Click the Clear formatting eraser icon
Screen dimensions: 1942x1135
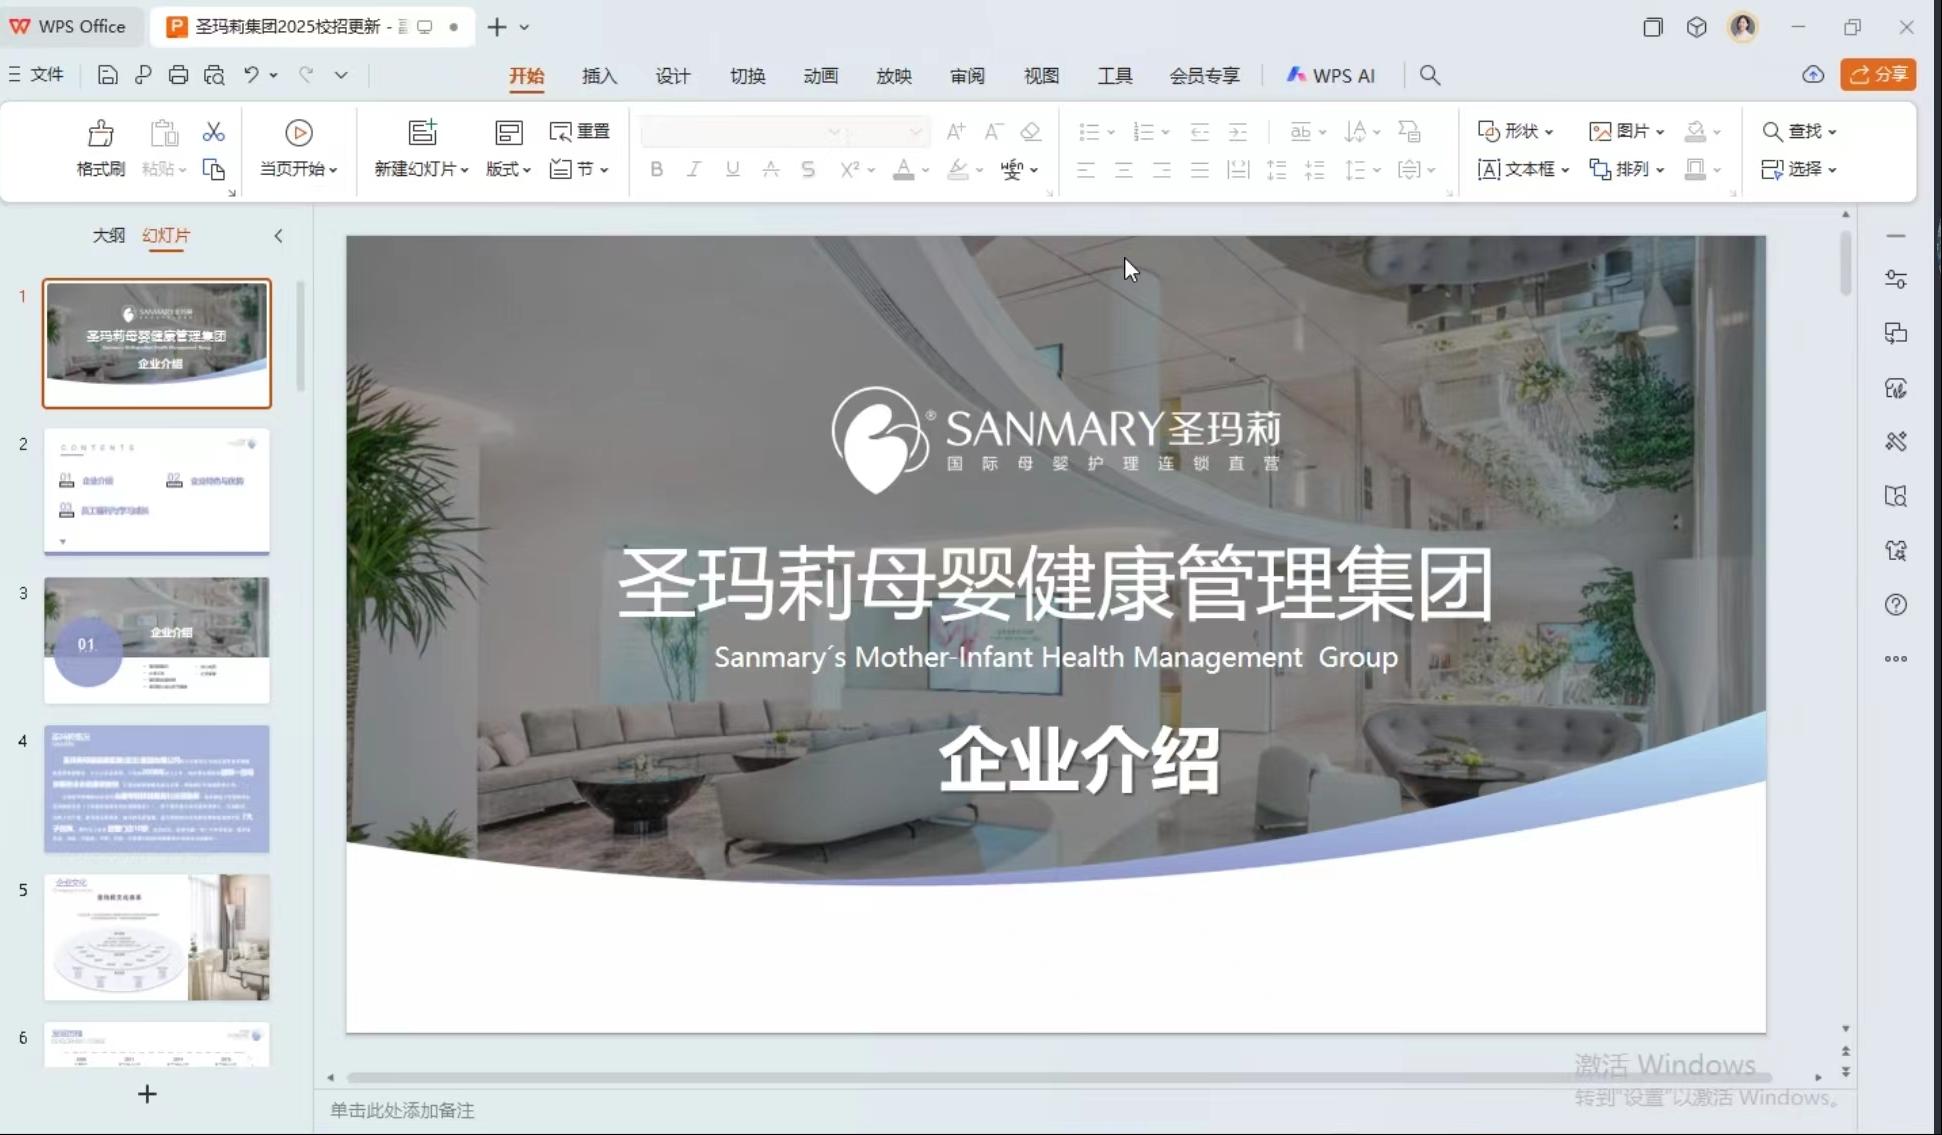point(1031,131)
